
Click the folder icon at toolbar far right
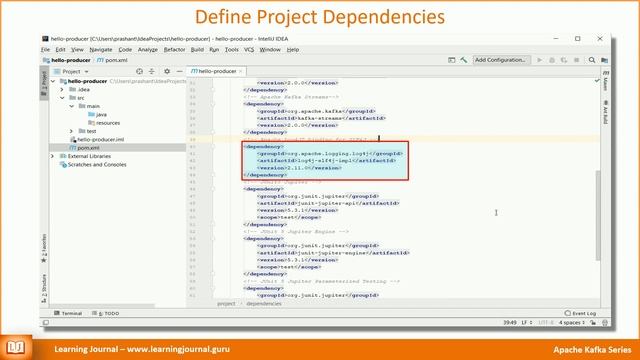[604, 60]
